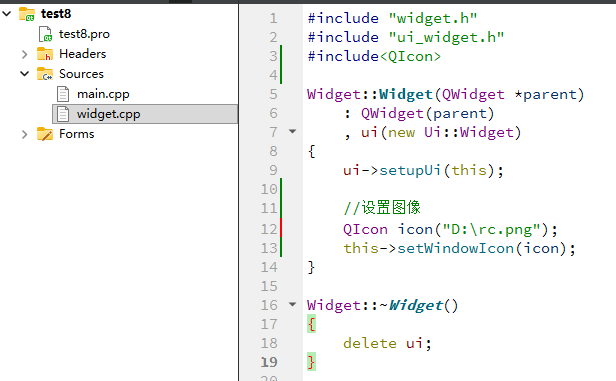This screenshot has width=616, height=381.
Task: Select the test8 project folder icon
Action: pyautogui.click(x=27, y=14)
